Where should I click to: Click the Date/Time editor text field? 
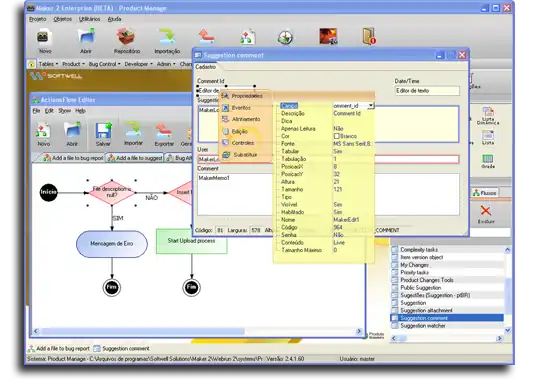427,91
